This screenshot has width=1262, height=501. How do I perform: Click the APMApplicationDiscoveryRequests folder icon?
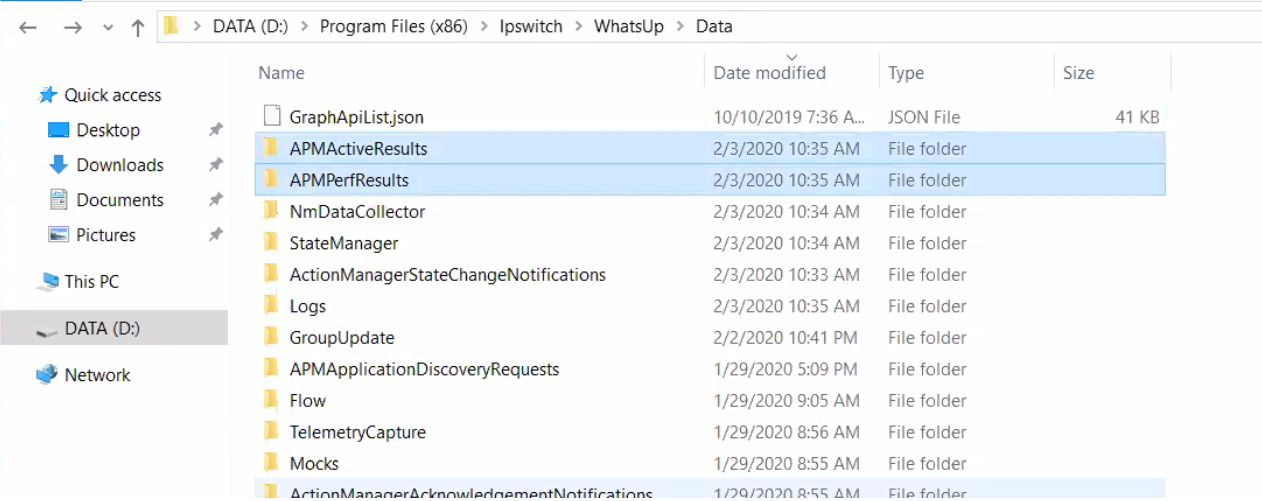click(x=270, y=369)
